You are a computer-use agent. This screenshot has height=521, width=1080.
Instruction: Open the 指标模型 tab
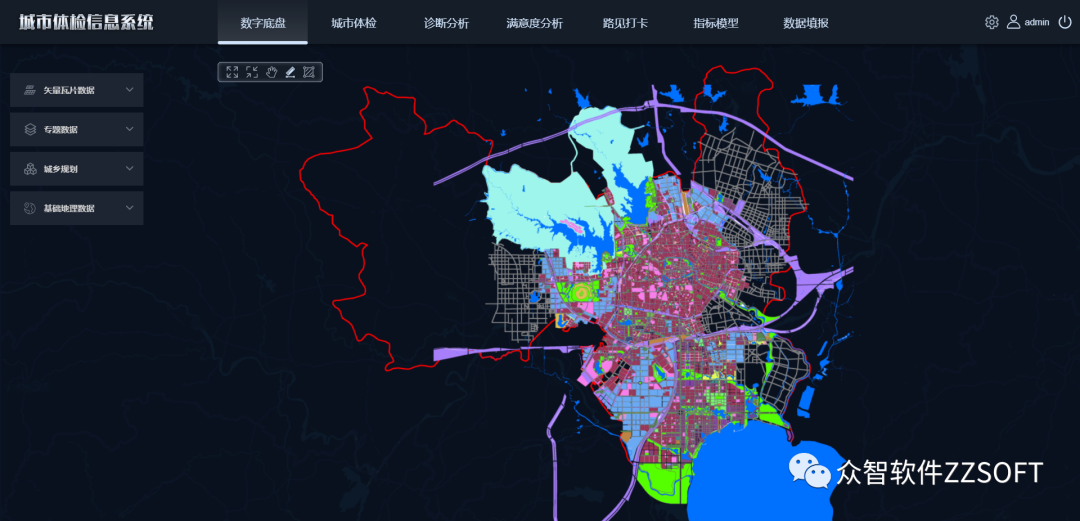click(716, 23)
